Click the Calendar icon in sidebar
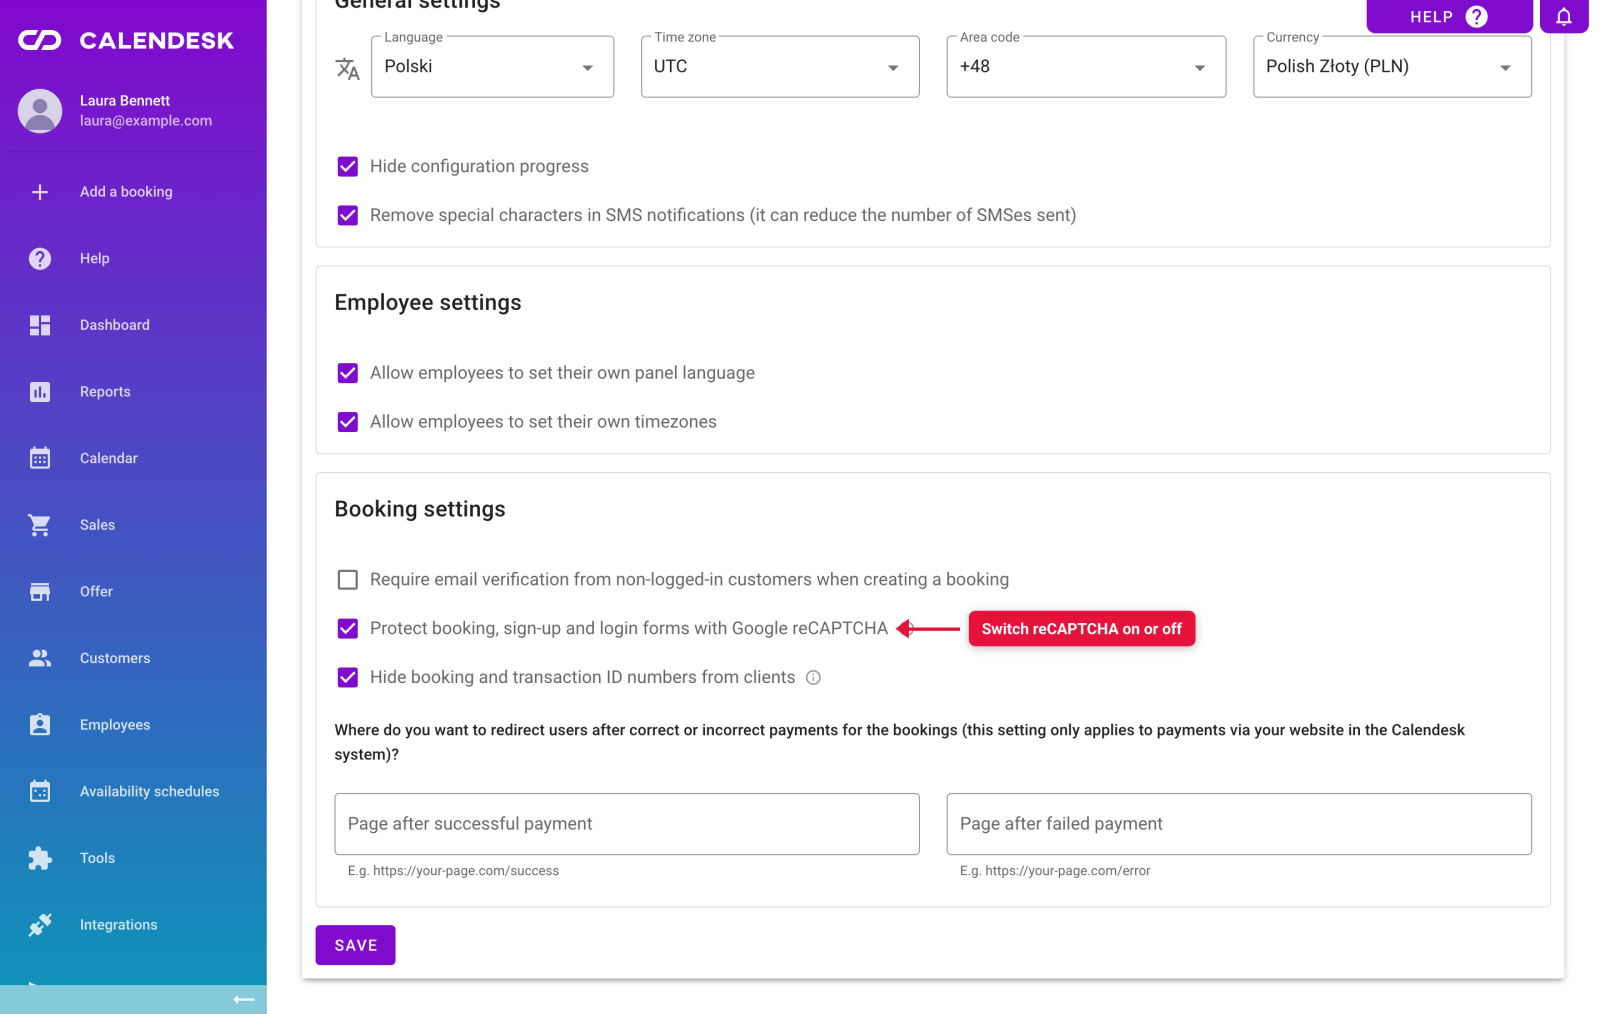The image size is (1600, 1014). (40, 458)
